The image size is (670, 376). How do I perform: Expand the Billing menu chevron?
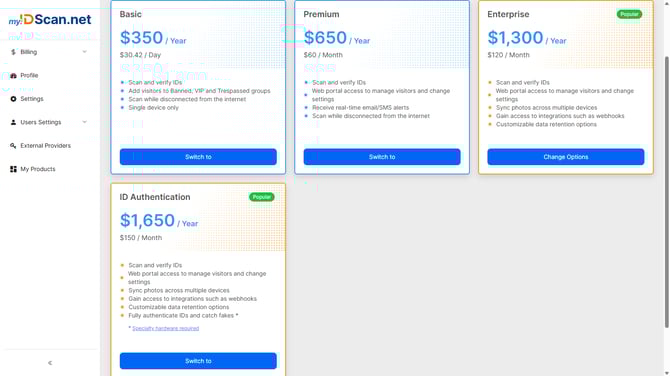coord(84,52)
